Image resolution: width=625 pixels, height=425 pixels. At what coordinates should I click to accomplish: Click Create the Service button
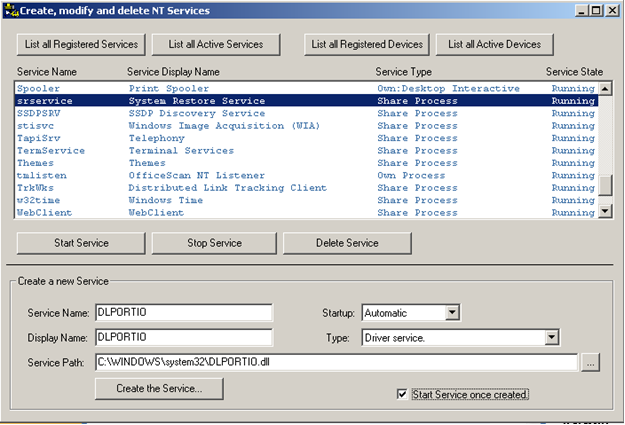tap(159, 388)
